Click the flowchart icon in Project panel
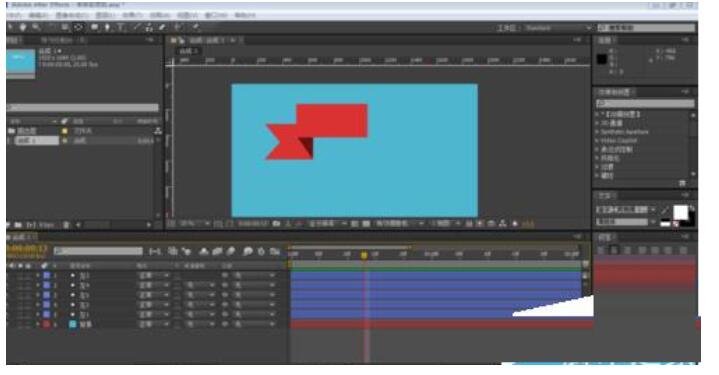719x375 pixels. click(158, 131)
